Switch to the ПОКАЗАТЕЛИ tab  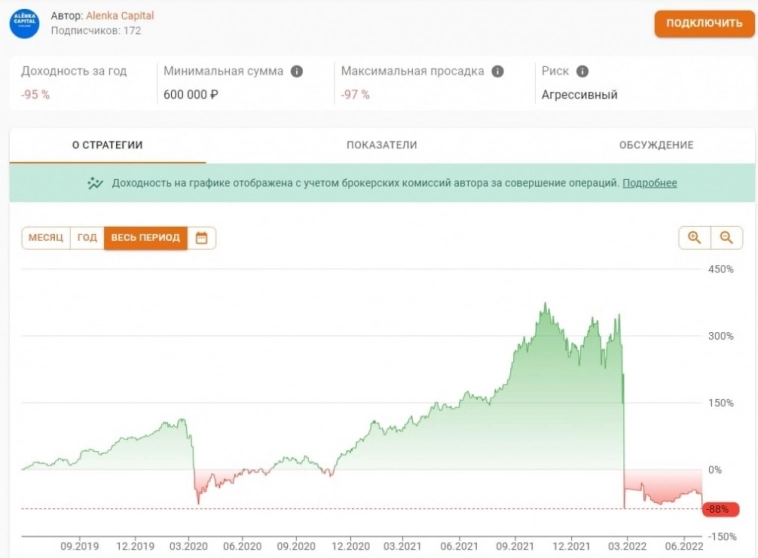(382, 145)
